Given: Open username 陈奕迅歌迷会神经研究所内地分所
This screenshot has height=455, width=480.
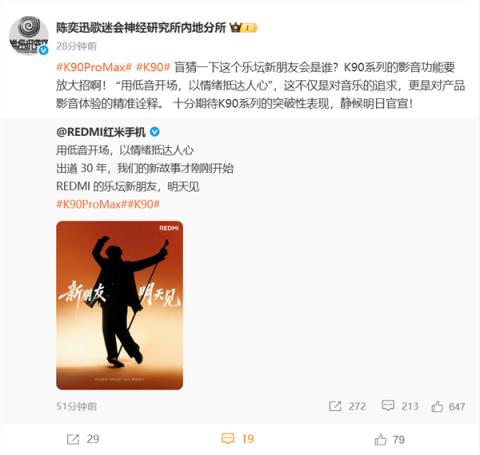Looking at the screenshot, I should 141,28.
